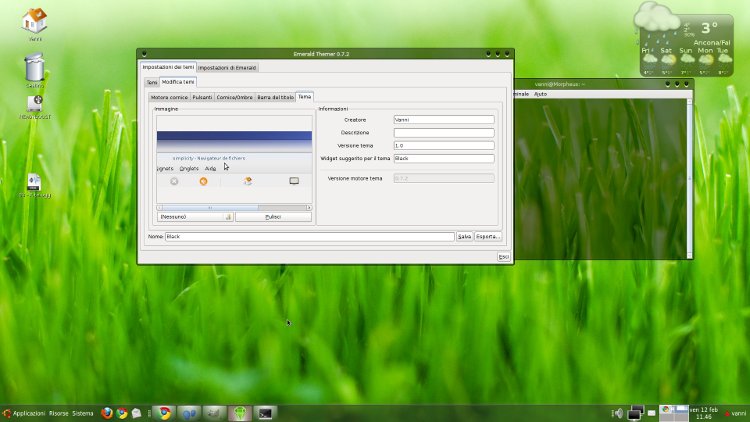Open the Temi sub-tab
Screen dimensions: 750x422
[x=152, y=82]
